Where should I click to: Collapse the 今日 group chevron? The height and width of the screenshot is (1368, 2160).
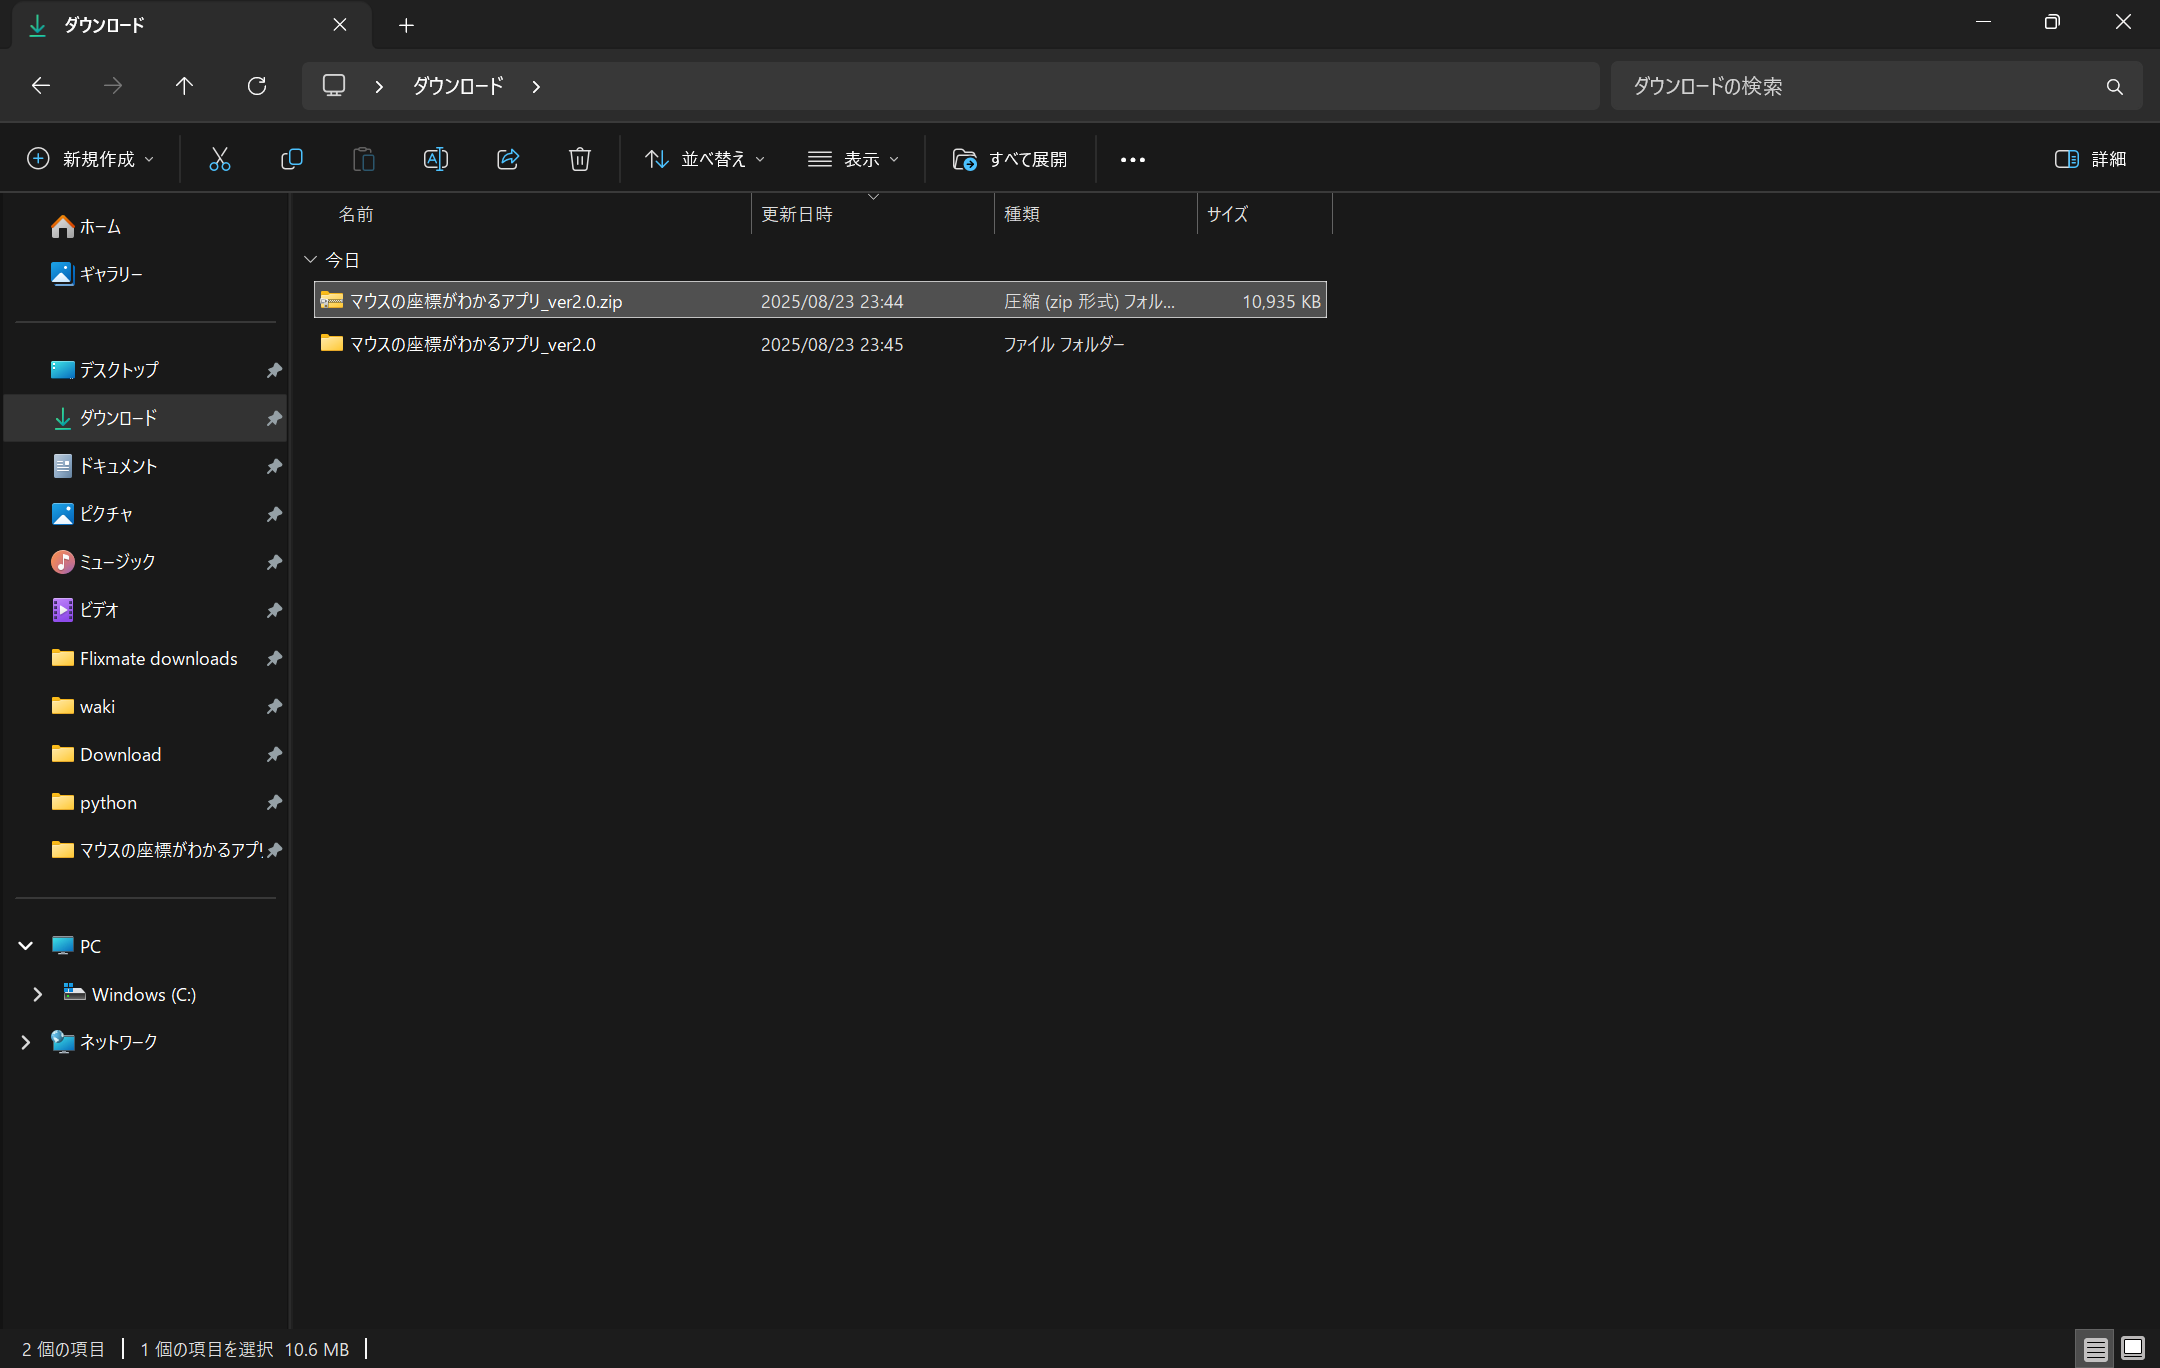[310, 260]
